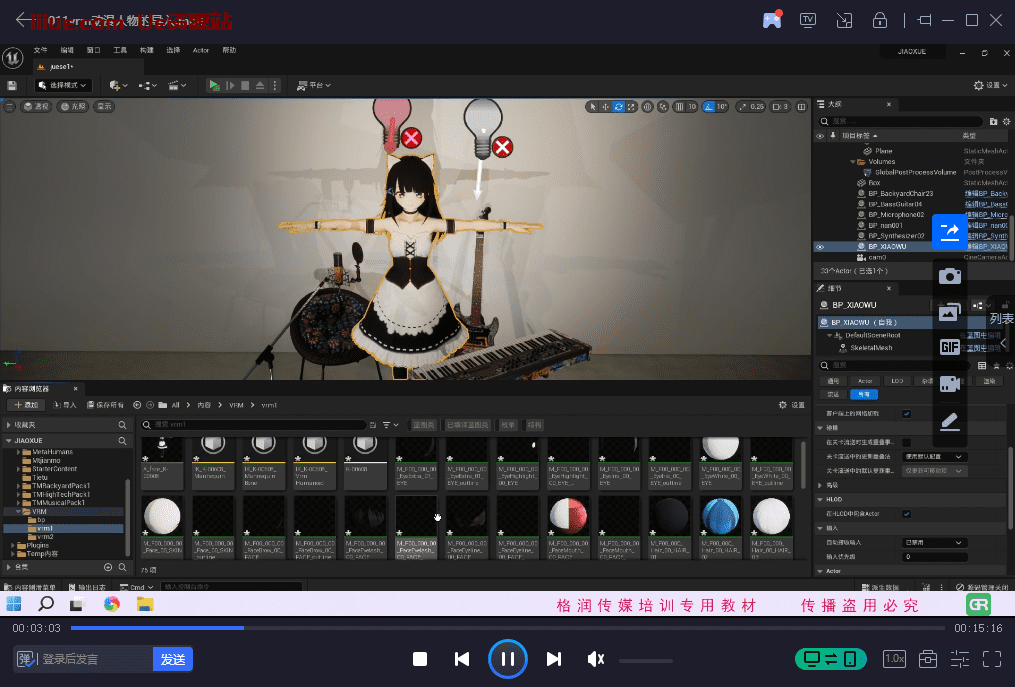Enter fullscreen mode in the player
This screenshot has height=687, width=1015.
click(x=991, y=659)
